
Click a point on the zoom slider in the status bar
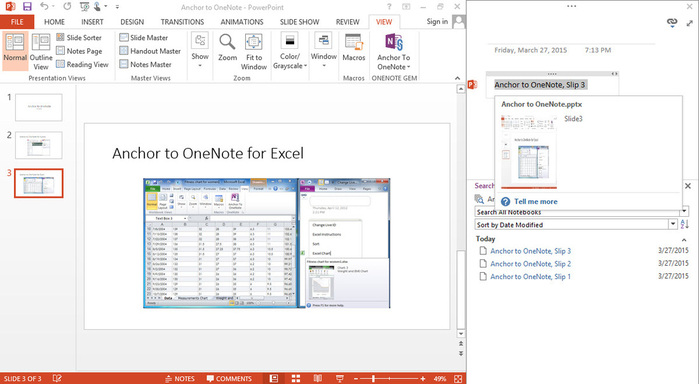tap(389, 379)
